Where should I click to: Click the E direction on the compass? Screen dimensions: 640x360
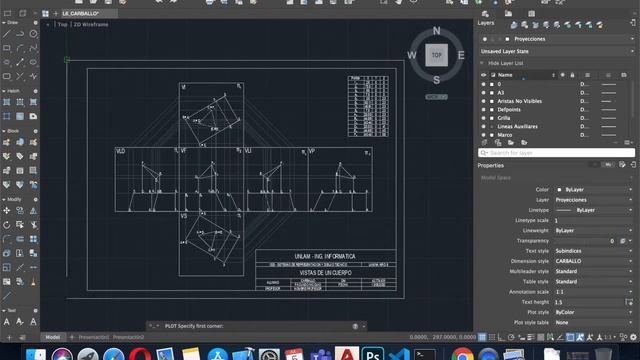tap(461, 55)
